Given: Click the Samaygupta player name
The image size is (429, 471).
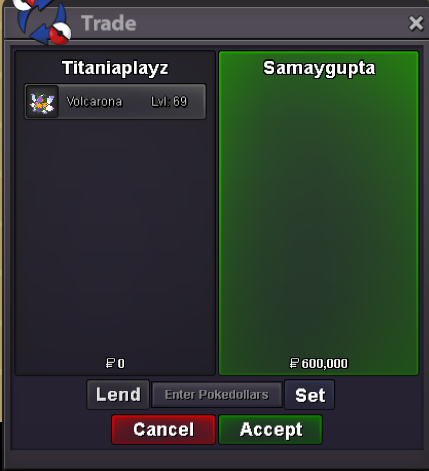Looking at the screenshot, I should [x=319, y=68].
